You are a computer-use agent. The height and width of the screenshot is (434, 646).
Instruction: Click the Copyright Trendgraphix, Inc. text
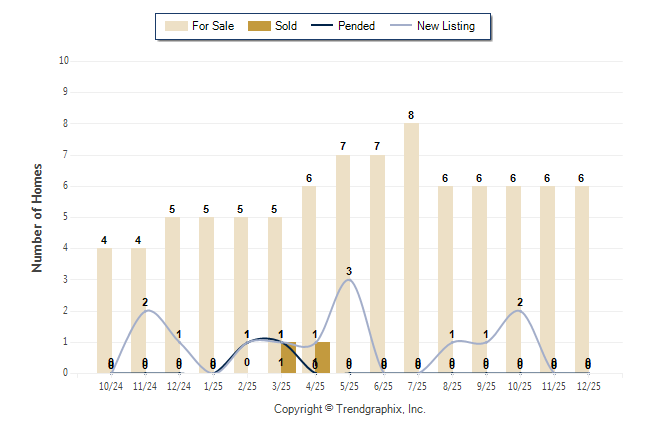coord(349,409)
